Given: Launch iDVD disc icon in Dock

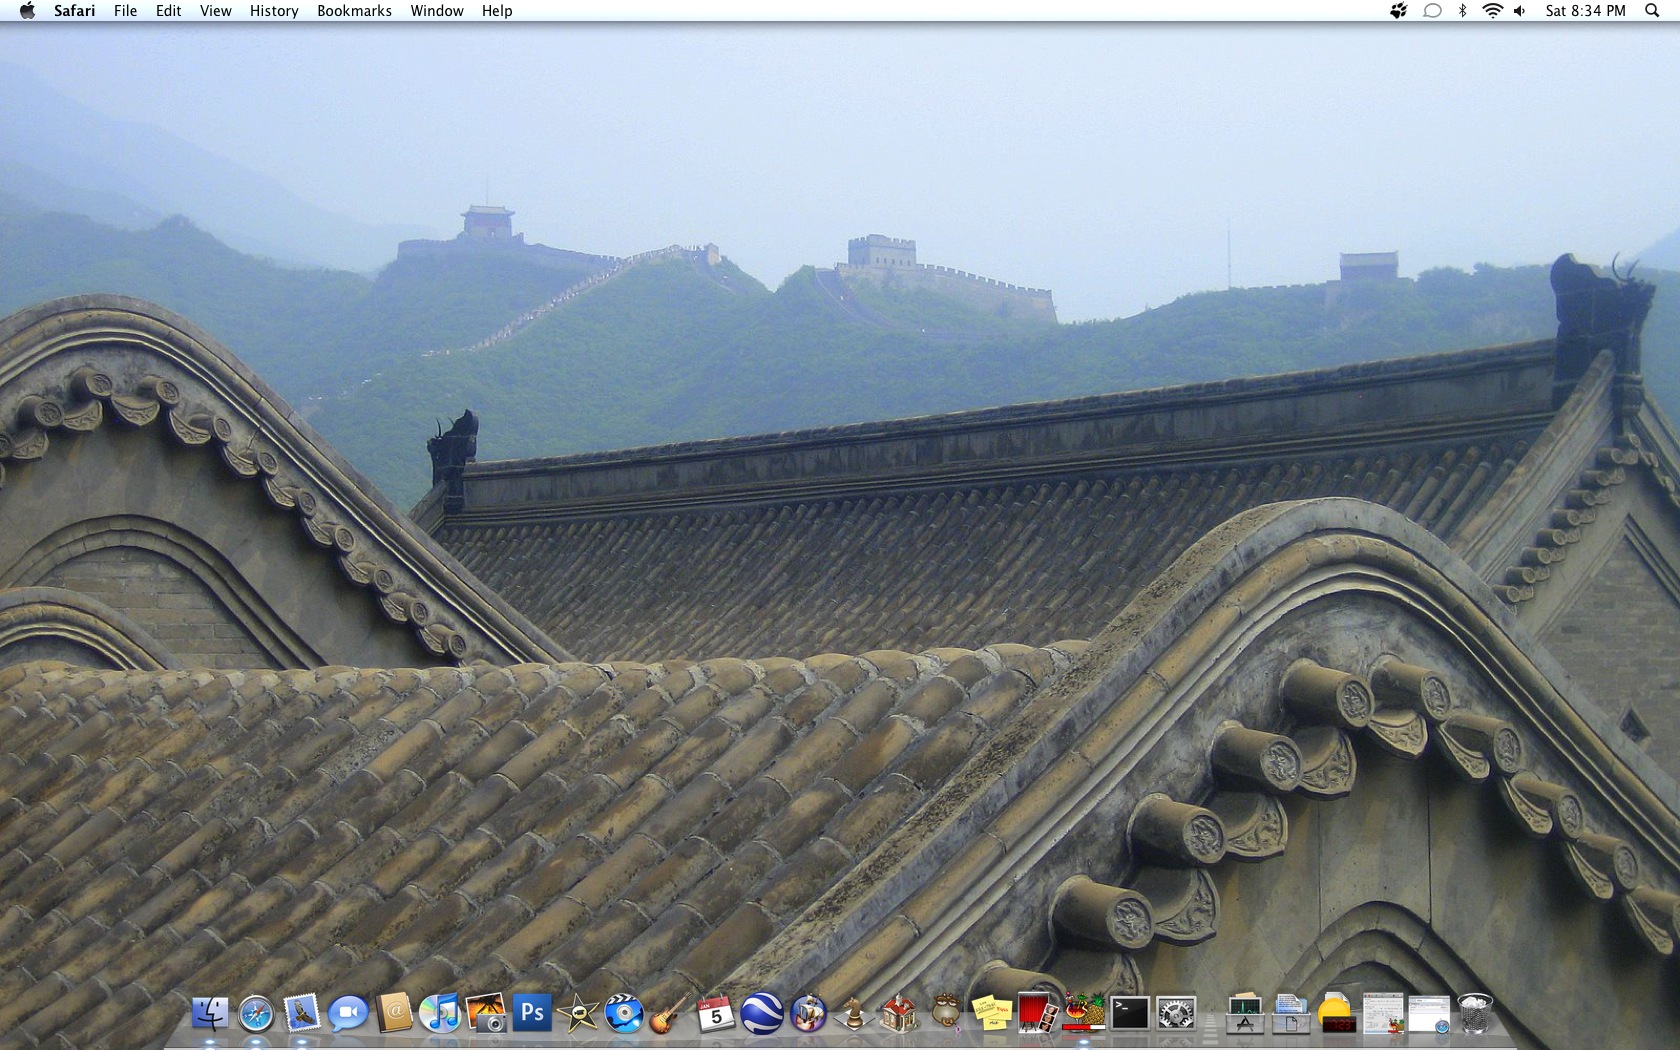Looking at the screenshot, I should pos(624,1014).
